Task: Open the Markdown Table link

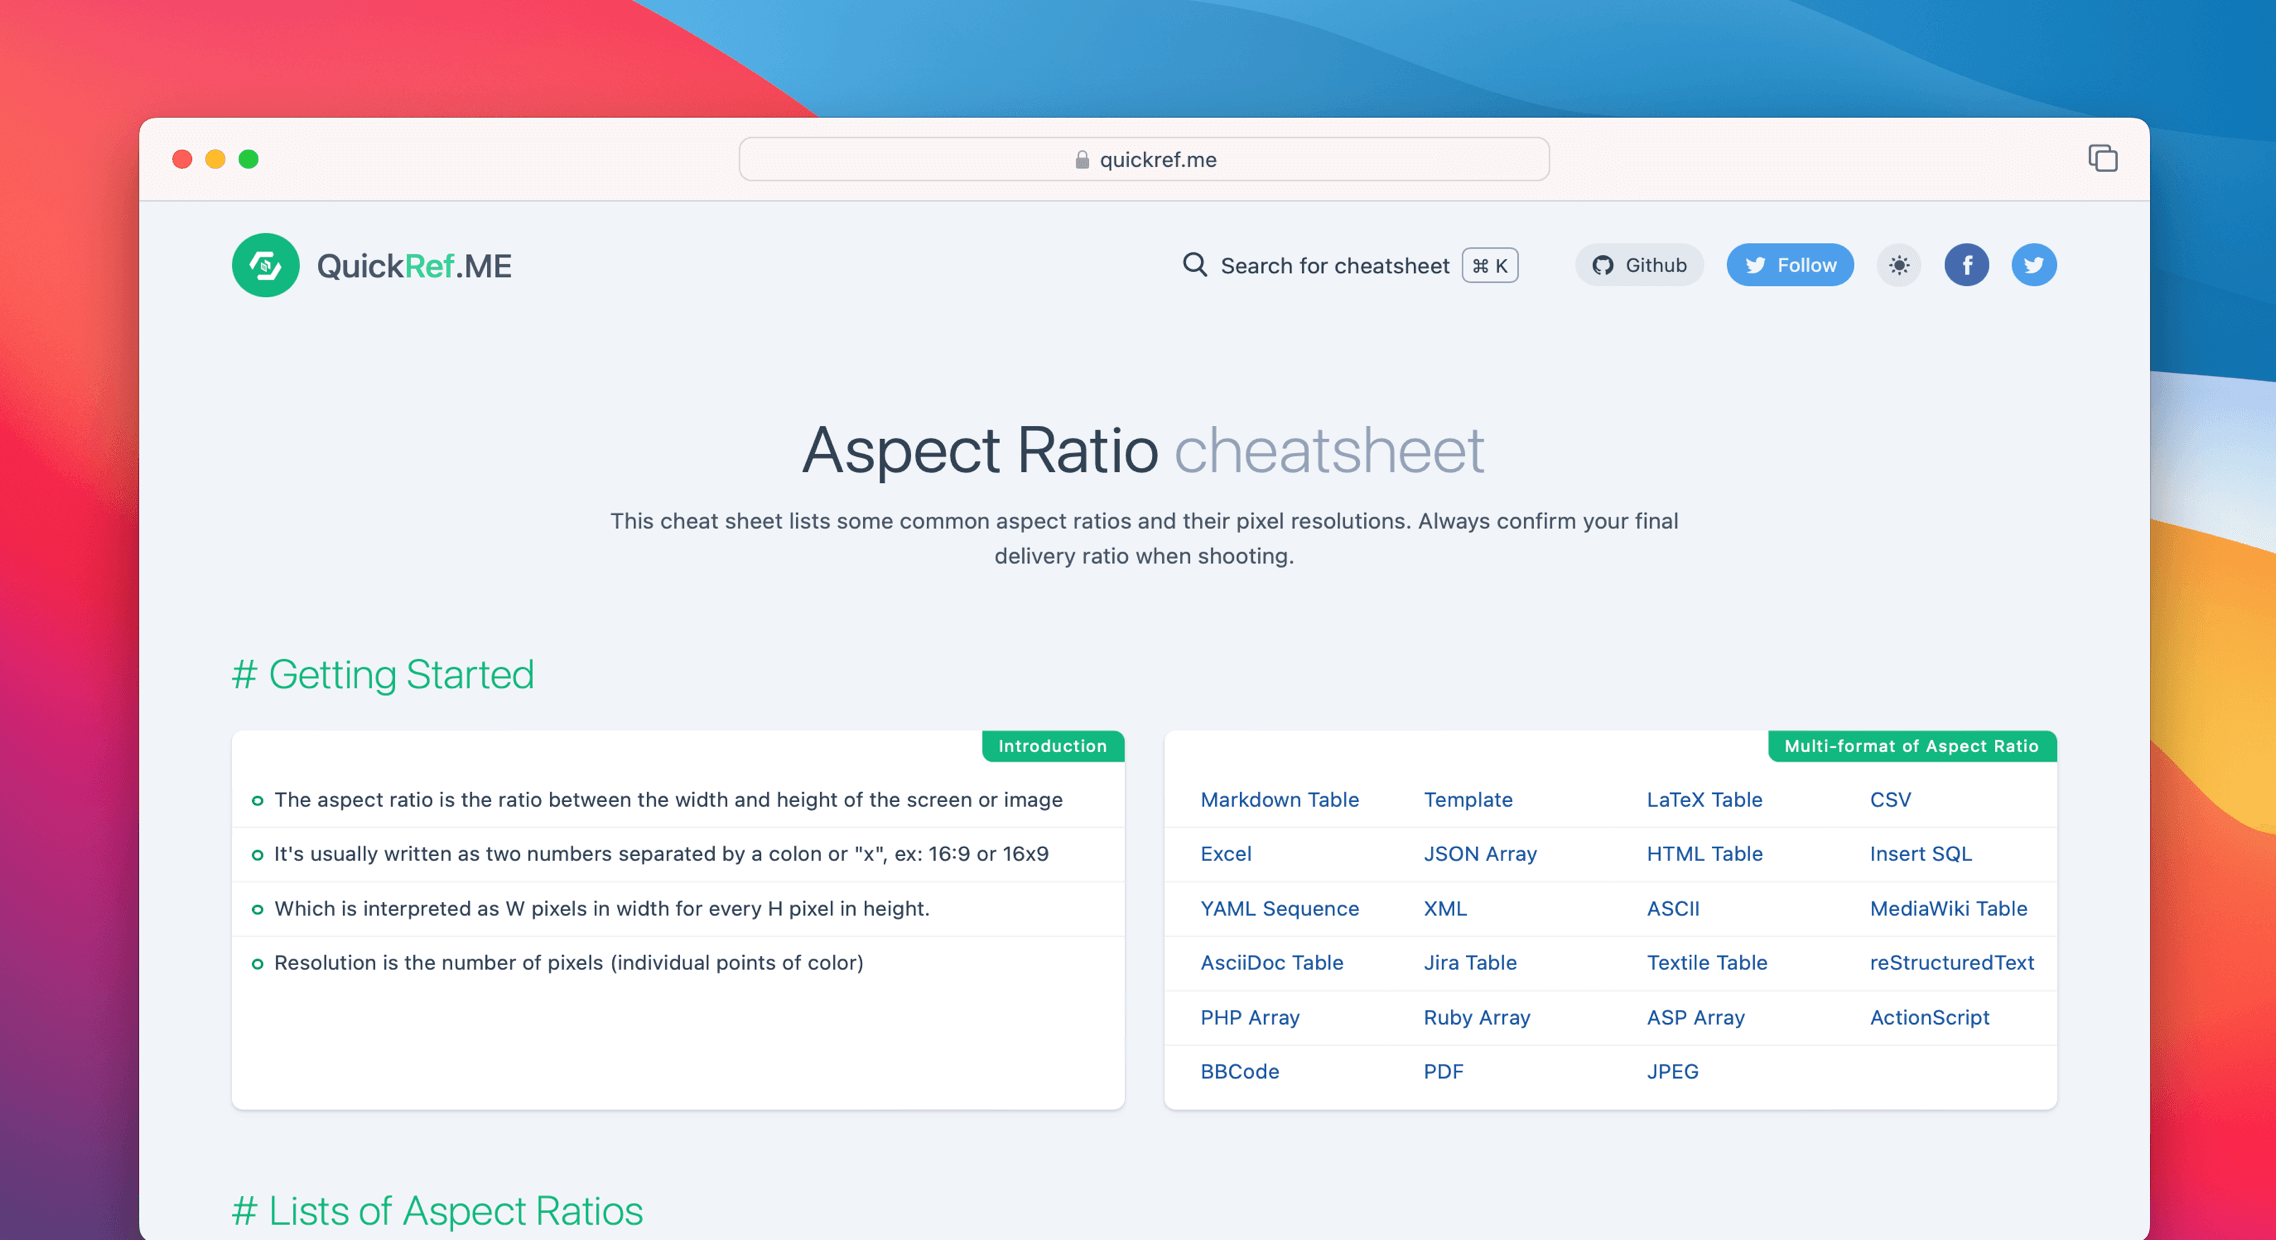Action: pyautogui.click(x=1280, y=799)
